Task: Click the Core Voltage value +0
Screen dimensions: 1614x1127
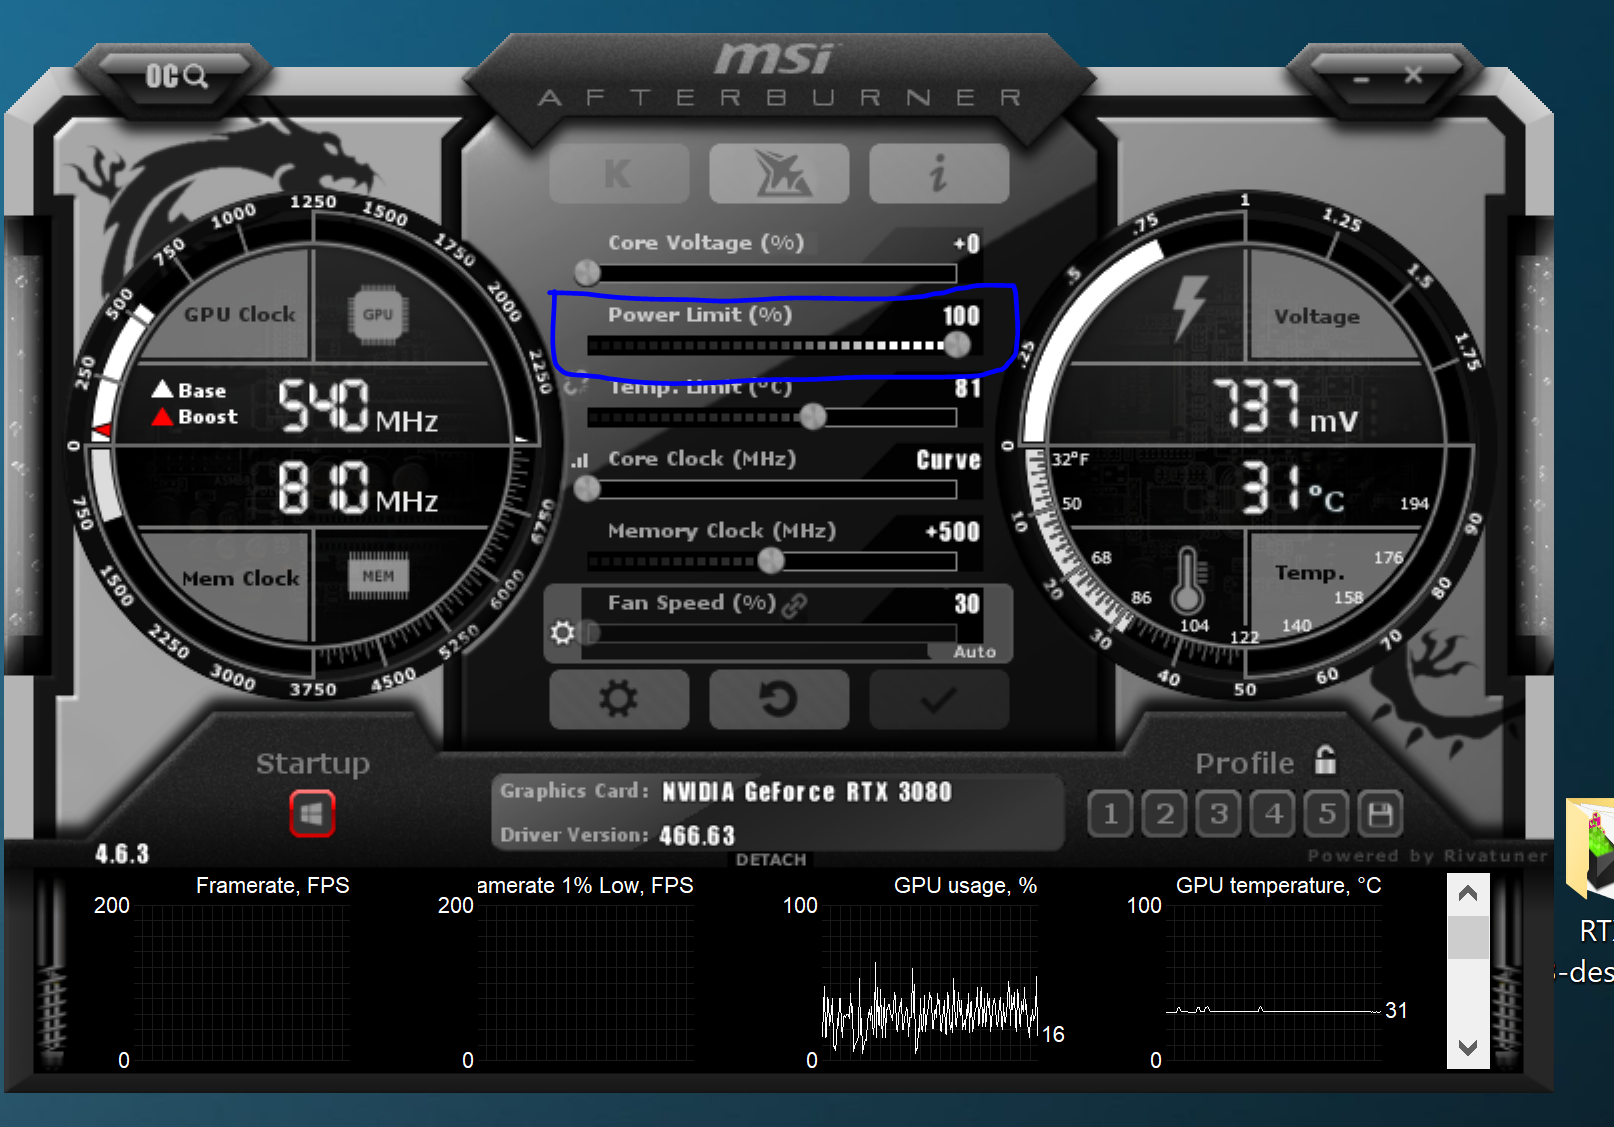Action: [966, 244]
